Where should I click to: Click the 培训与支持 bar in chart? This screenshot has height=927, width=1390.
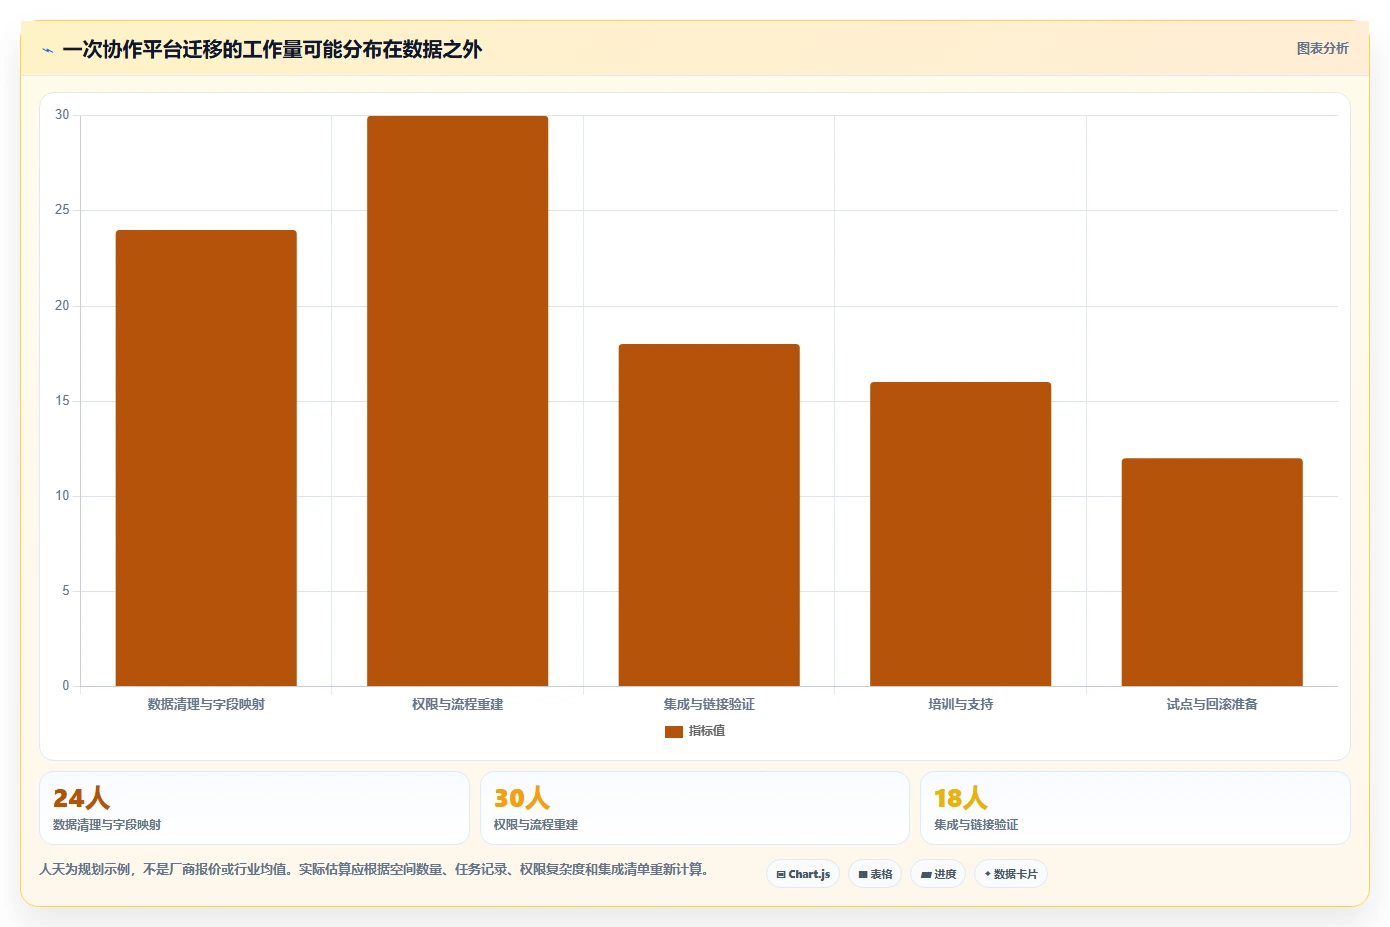960,534
